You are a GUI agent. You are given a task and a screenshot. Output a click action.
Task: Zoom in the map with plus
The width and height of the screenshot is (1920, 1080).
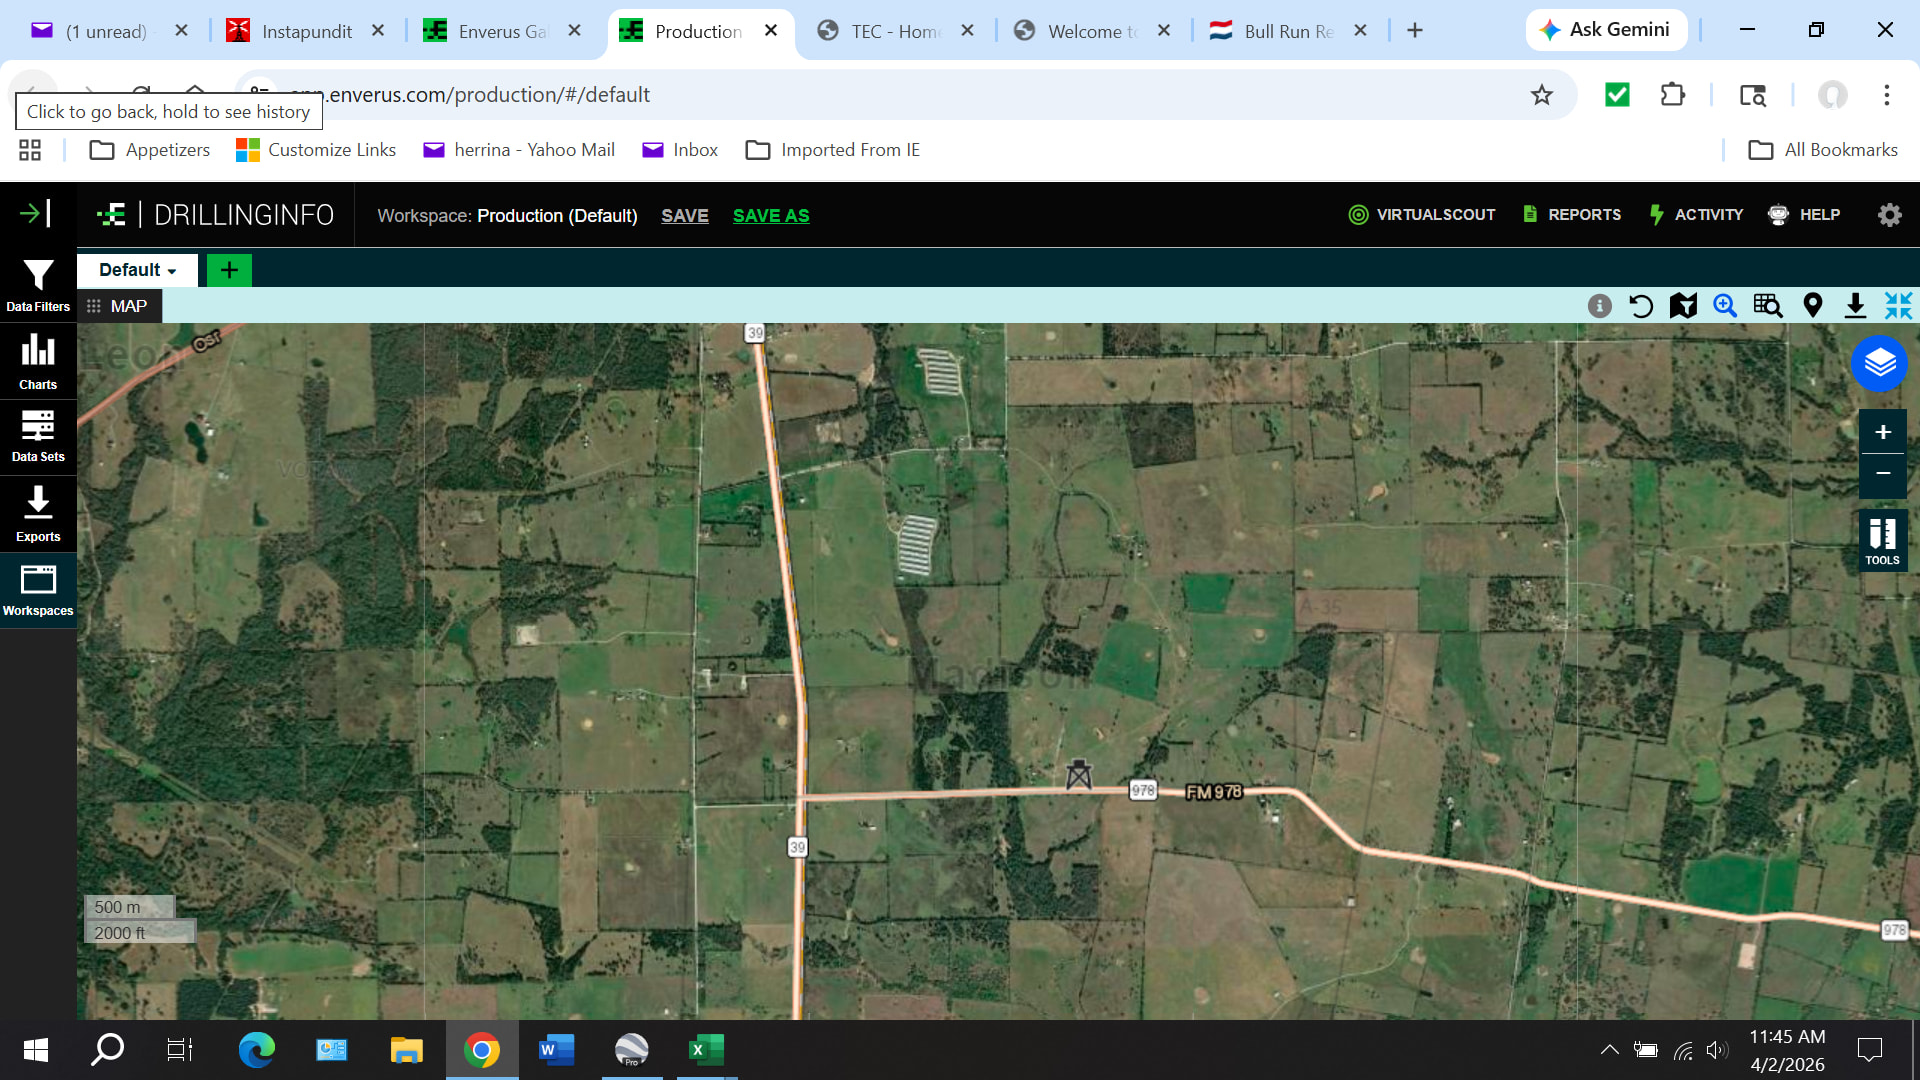1882,432
